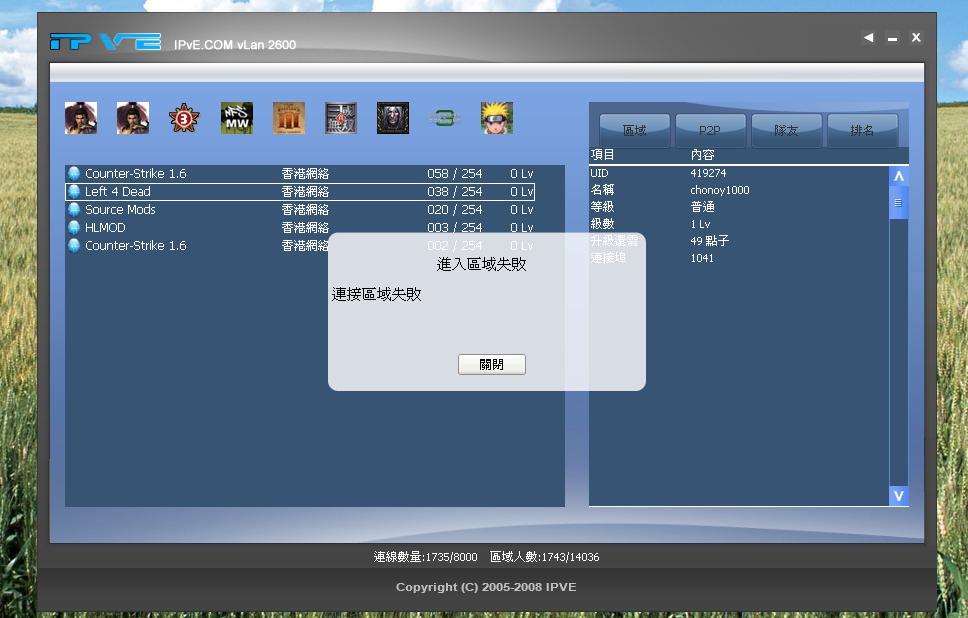Click the globe icon beside Source Mods
Image resolution: width=968 pixels, height=618 pixels.
74,209
